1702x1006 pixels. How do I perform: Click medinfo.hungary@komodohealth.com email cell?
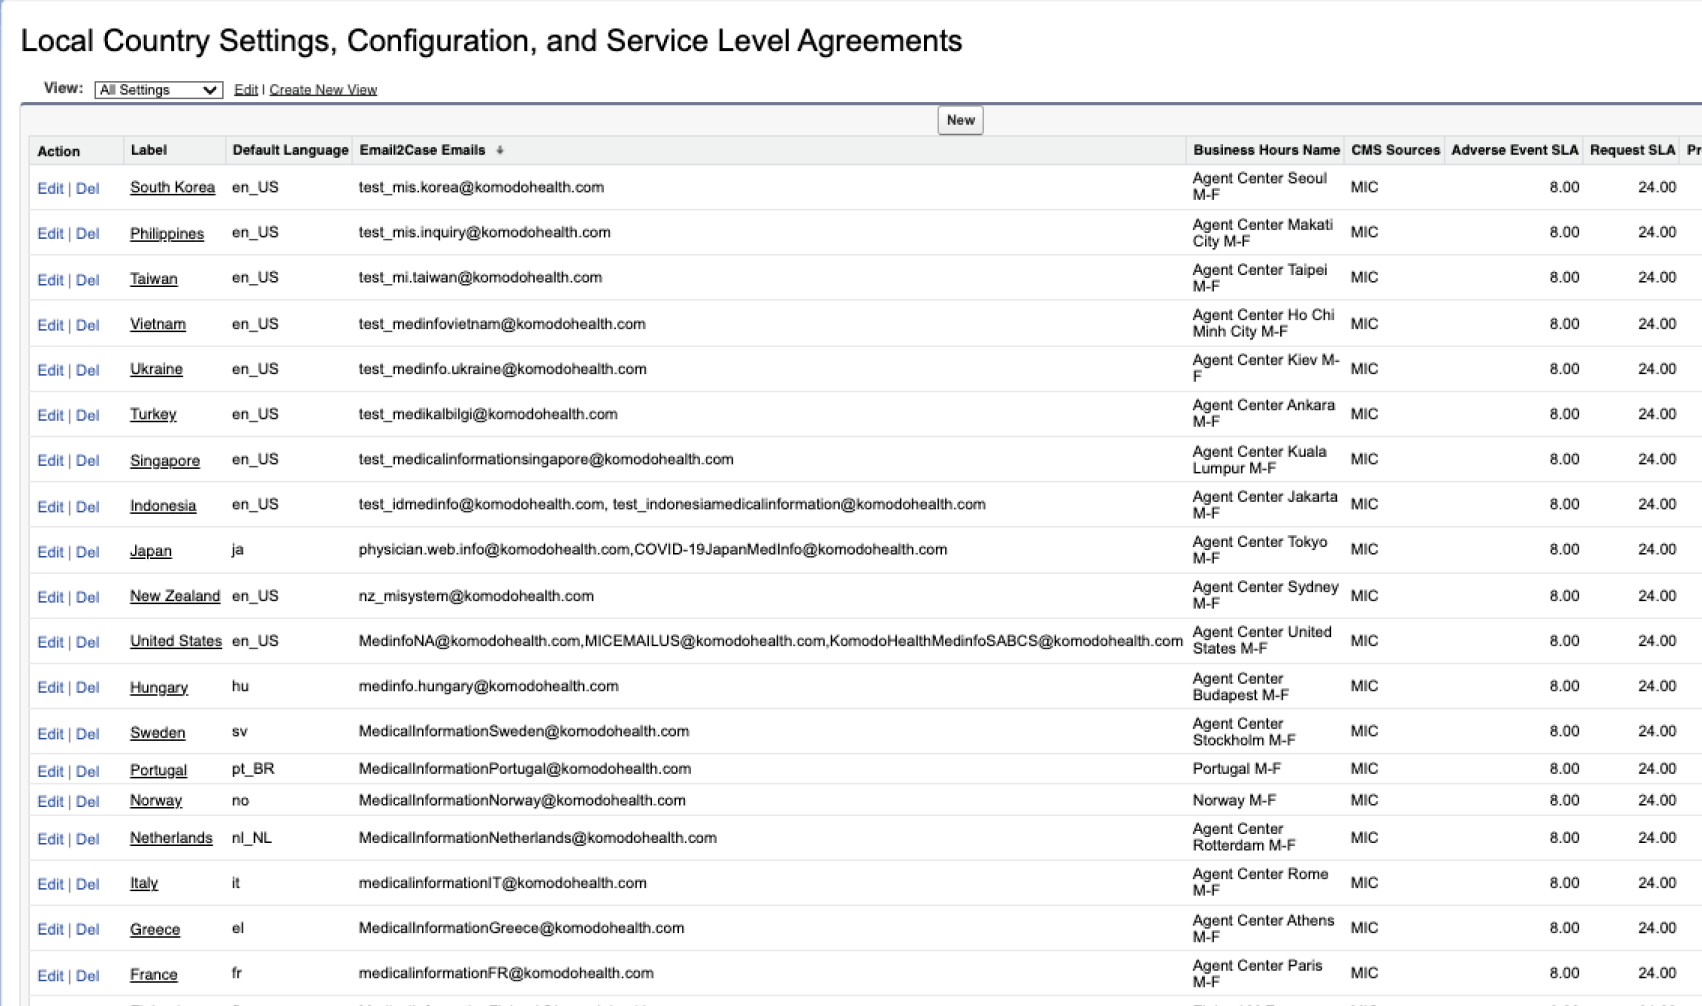point(489,686)
